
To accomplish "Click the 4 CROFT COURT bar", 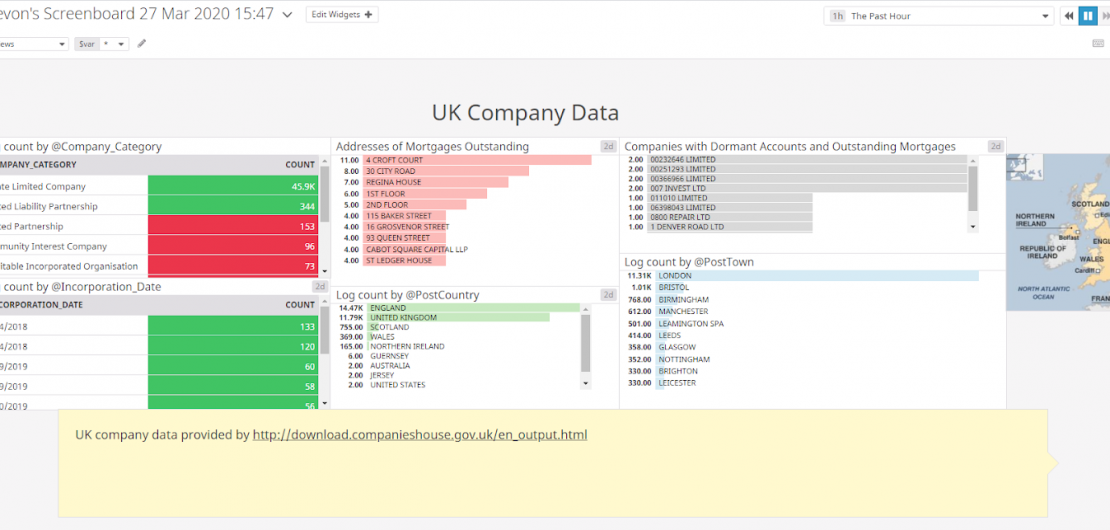I will click(478, 160).
